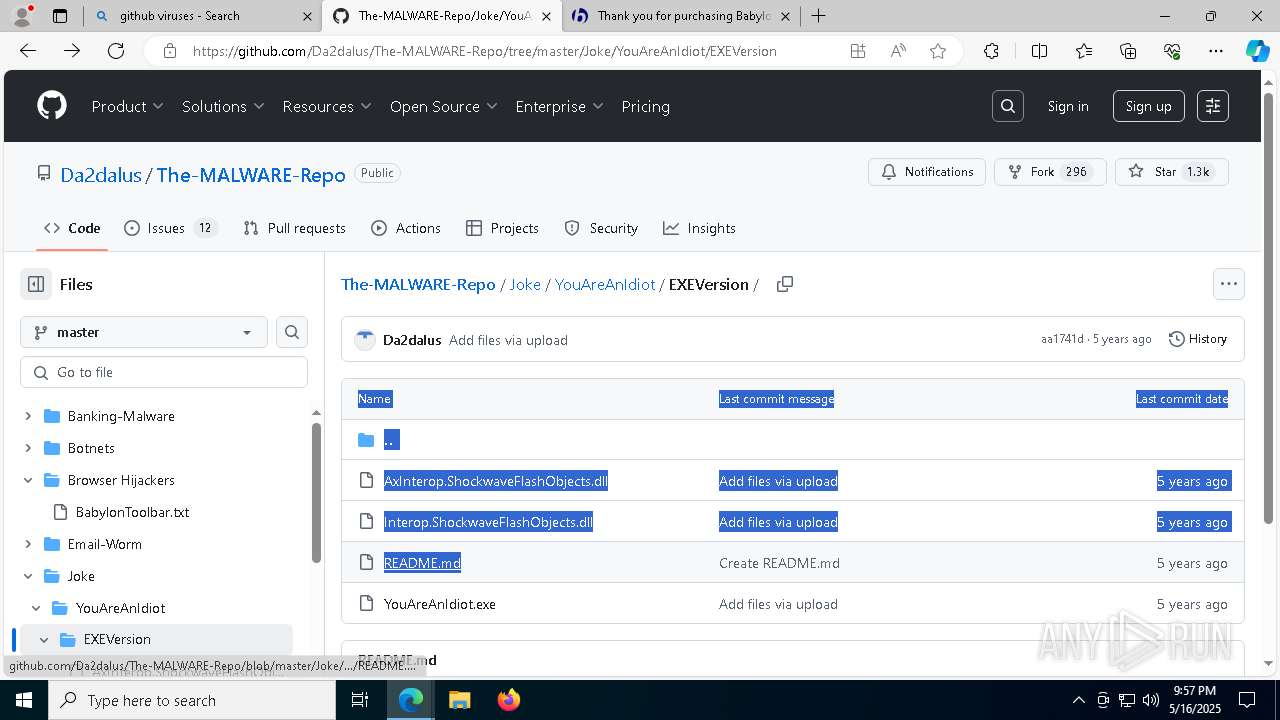Open the YouAreAnIdiot.exe file link

coord(440,604)
